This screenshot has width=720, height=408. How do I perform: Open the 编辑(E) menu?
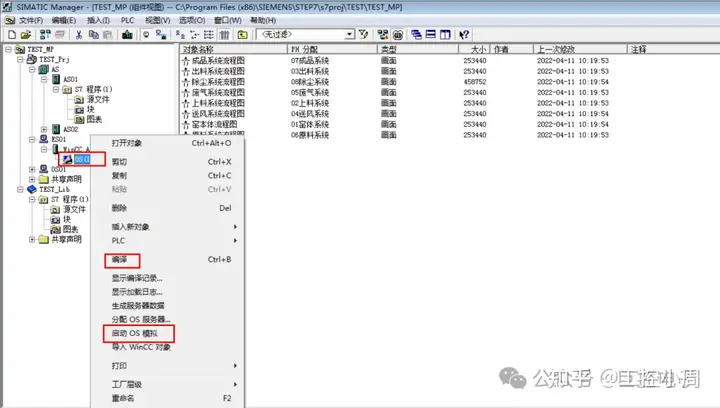[x=63, y=20]
